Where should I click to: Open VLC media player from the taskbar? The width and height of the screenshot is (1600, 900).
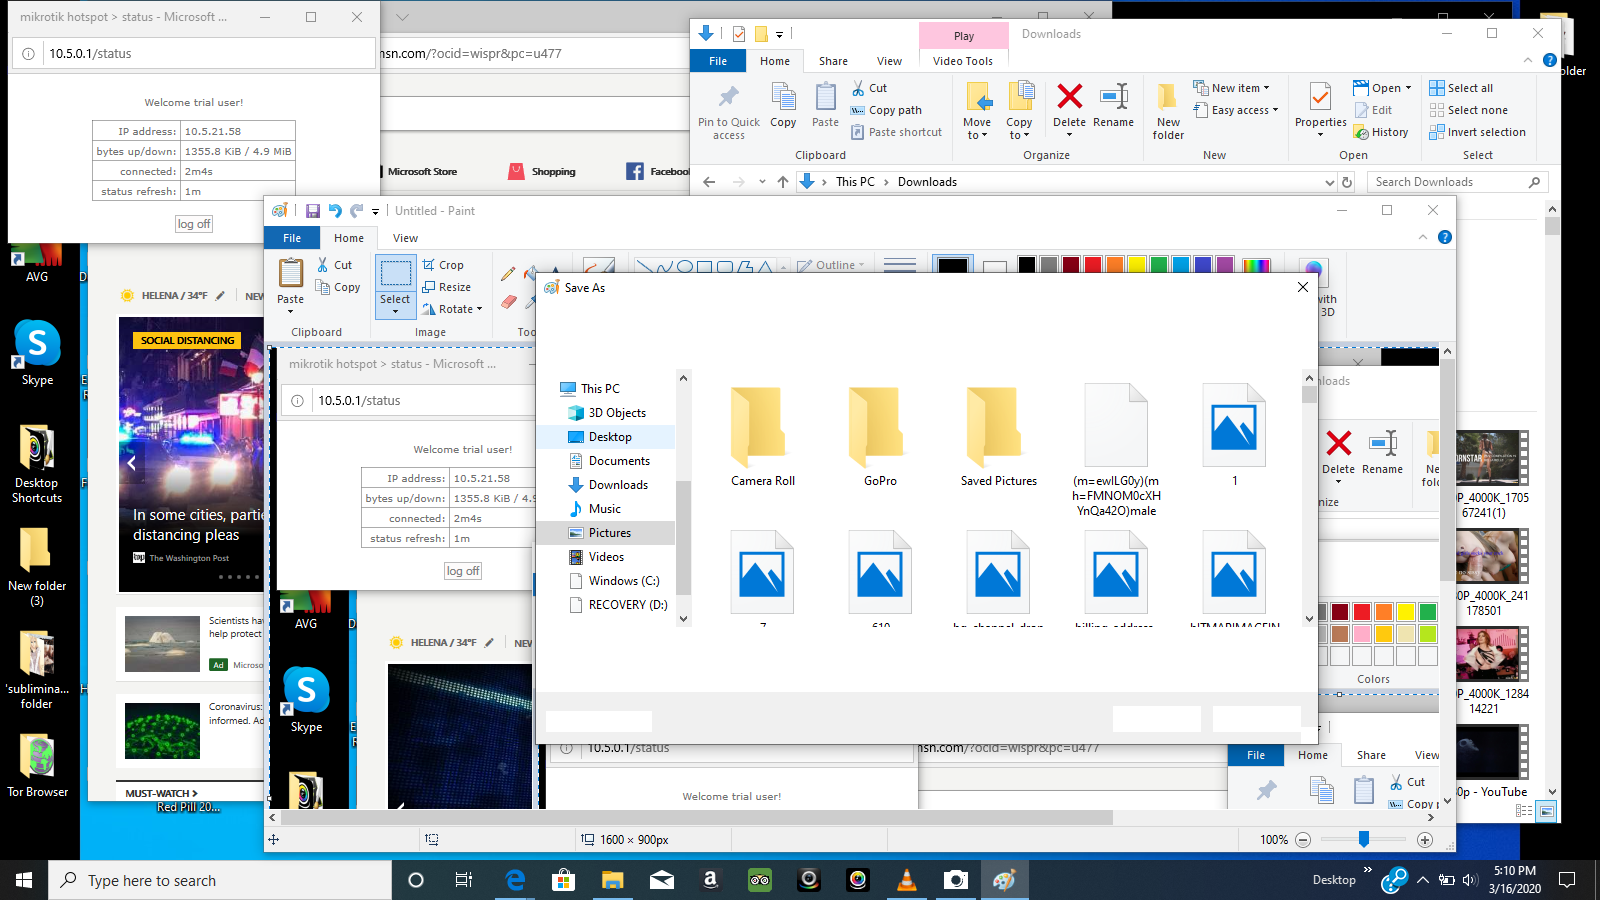[x=907, y=880]
